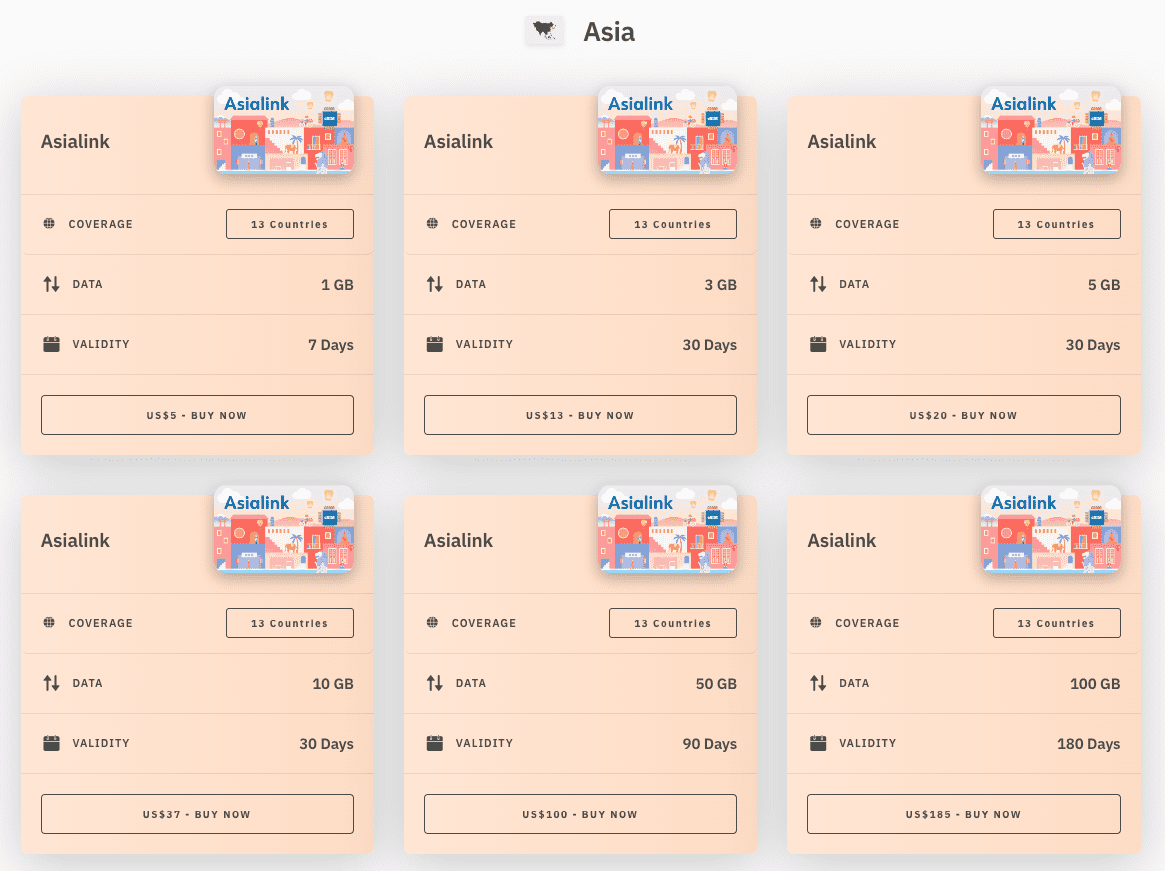
Task: Buy the US$13 Asialink plan
Action: 580,414
